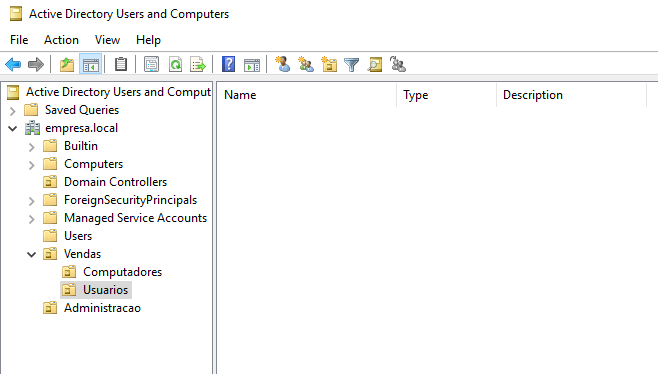
Task: Click the Saved Queries folder icon
Action: (x=31, y=110)
